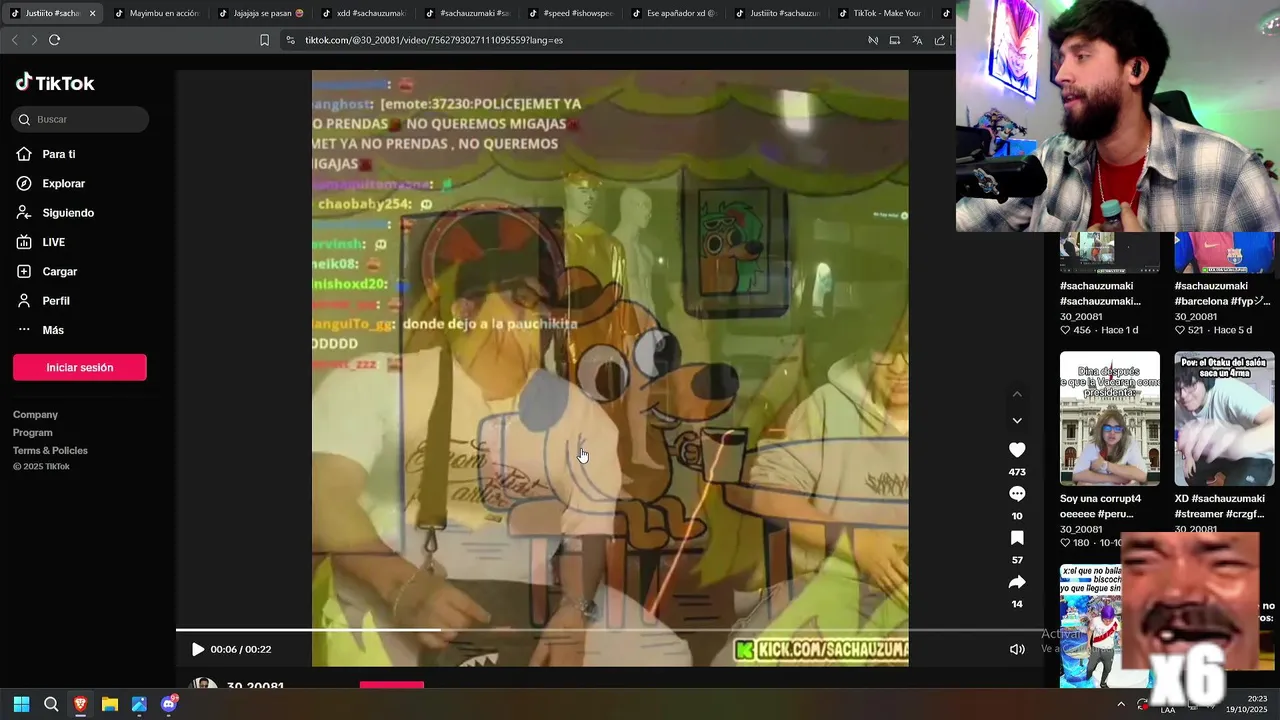
Task: Open the '#sachauzumaki #barcelona' video caption
Action: [x=1223, y=293]
